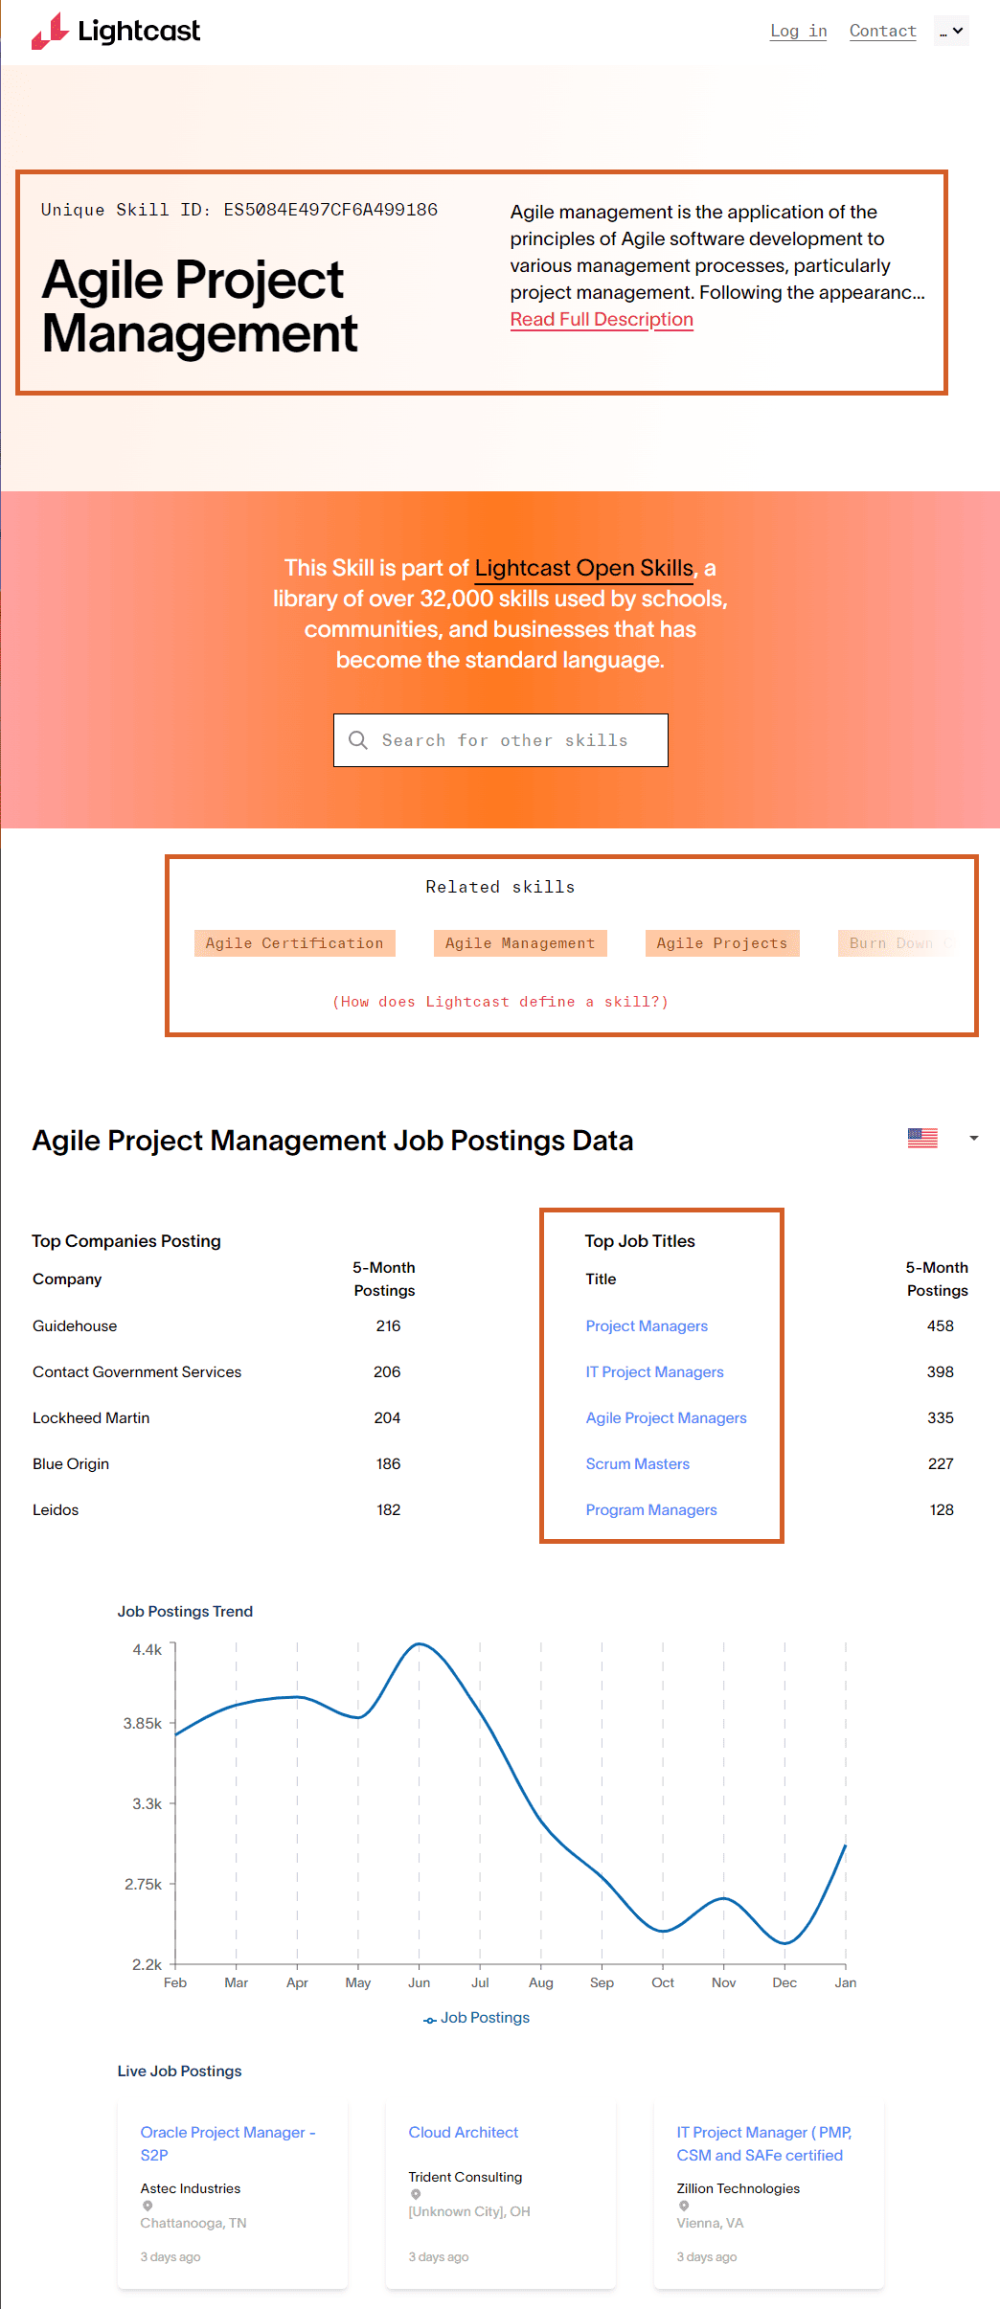
Task: Open the Contact link
Action: coord(882,31)
